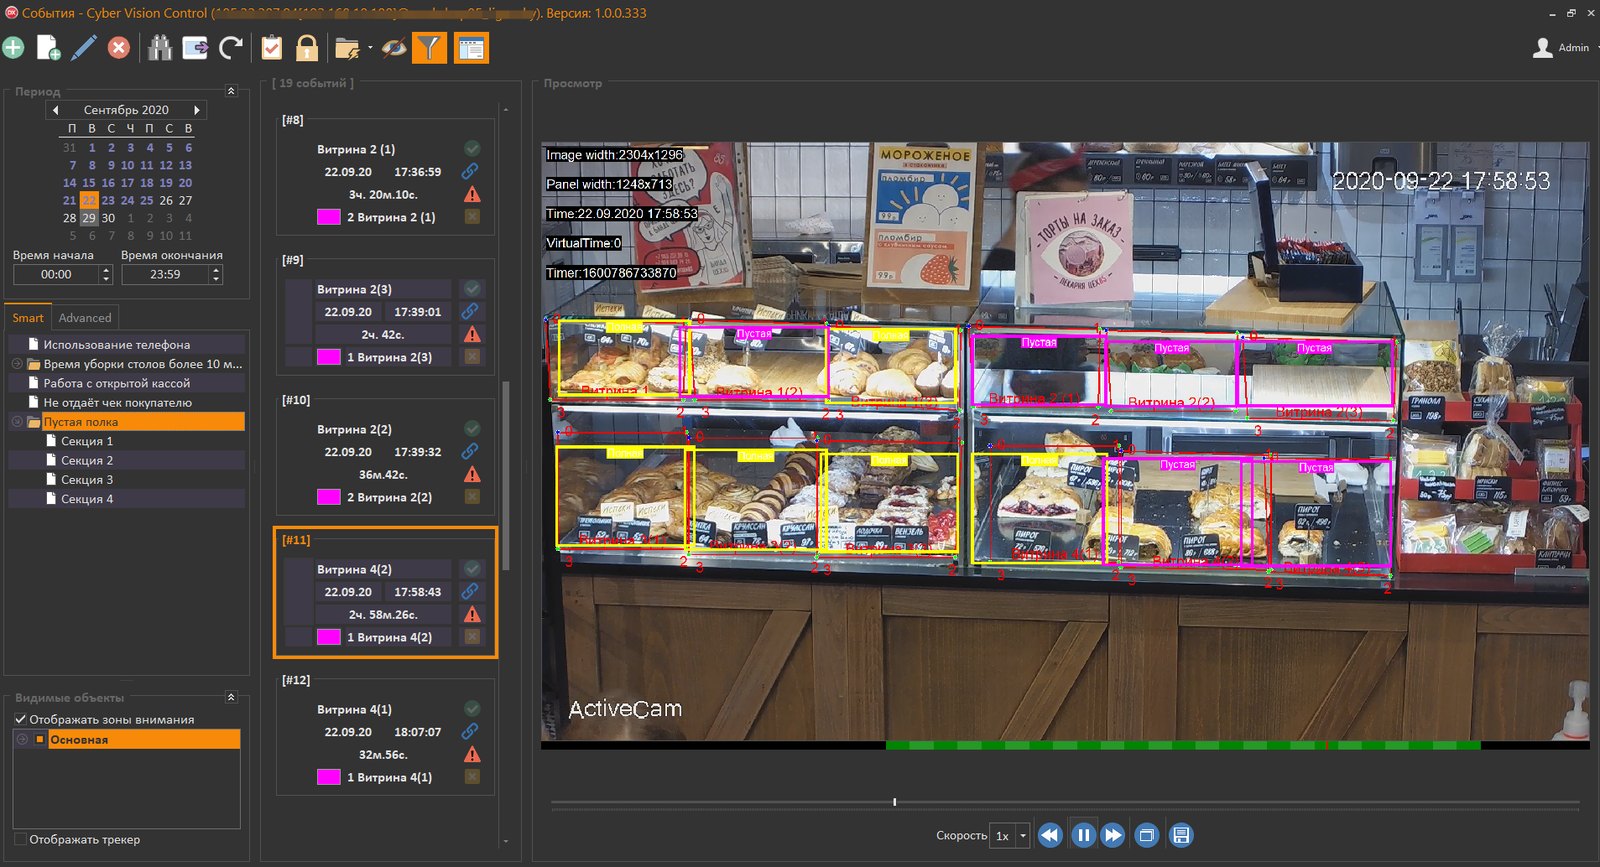The width and height of the screenshot is (1600, 867).
Task: Enable Отображать трекер checkbox
Action: pyautogui.click(x=20, y=839)
